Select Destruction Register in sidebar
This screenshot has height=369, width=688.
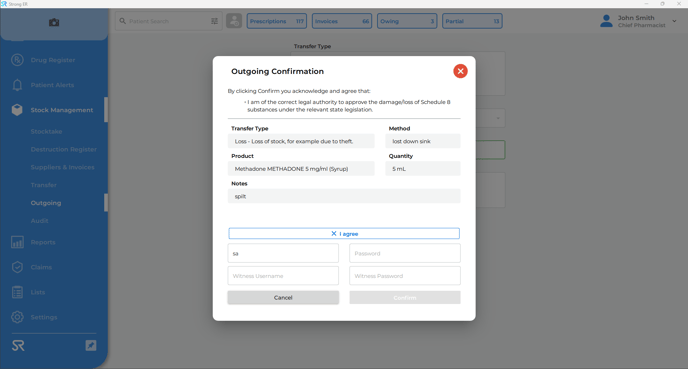coord(64,149)
